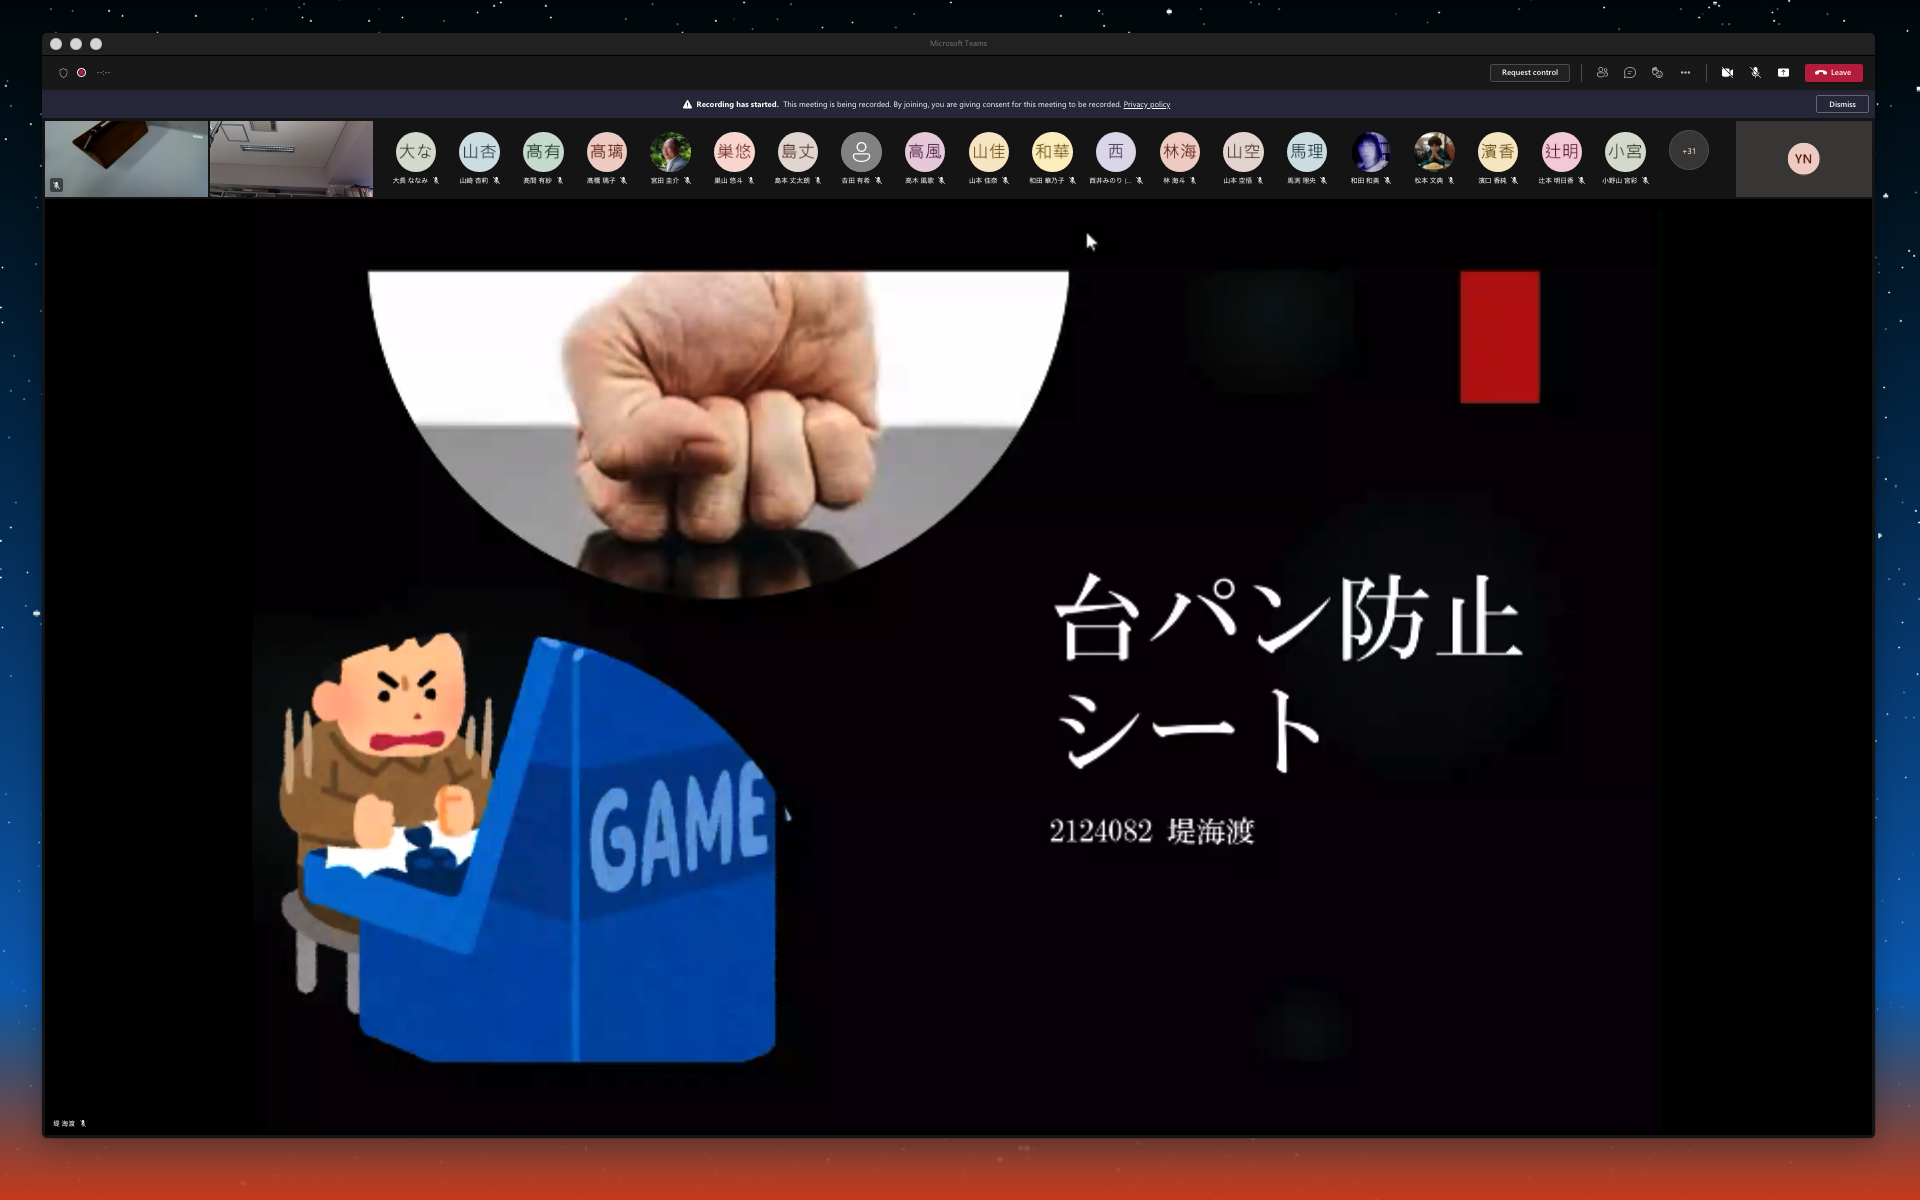
Task: Click the default silhouette participant avatar
Action: click(x=861, y=152)
